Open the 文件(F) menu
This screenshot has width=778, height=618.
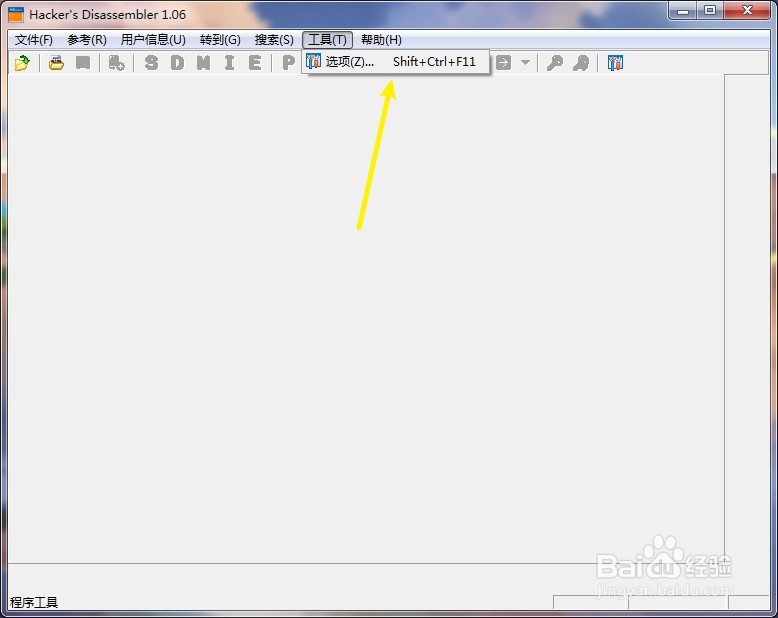(34, 40)
